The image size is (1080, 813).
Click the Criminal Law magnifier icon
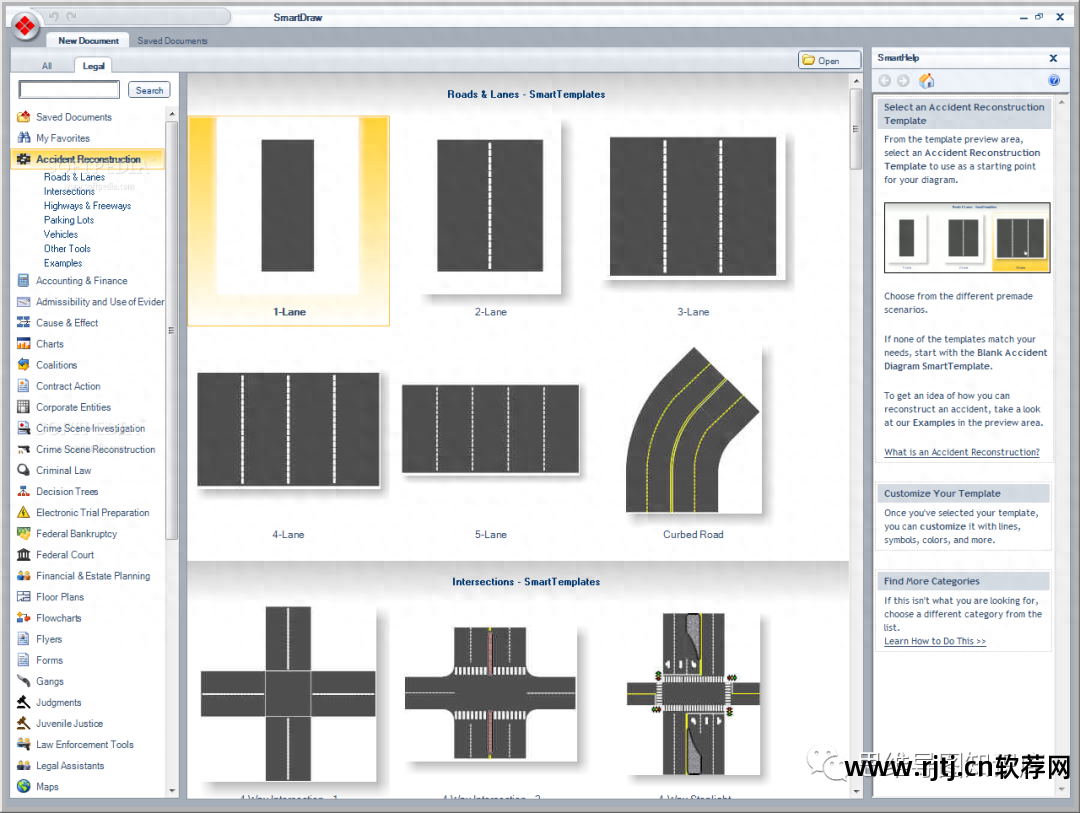(x=23, y=470)
